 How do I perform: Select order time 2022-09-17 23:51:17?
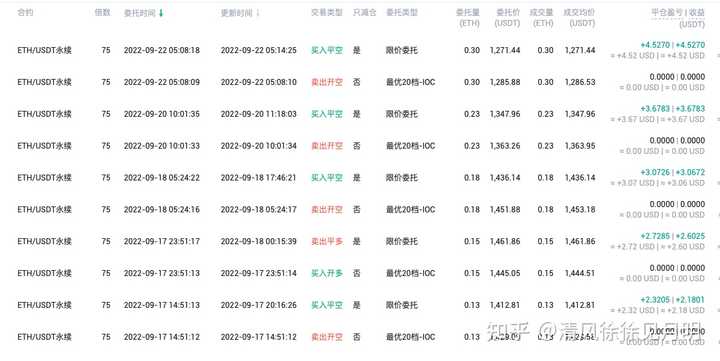[x=162, y=241]
